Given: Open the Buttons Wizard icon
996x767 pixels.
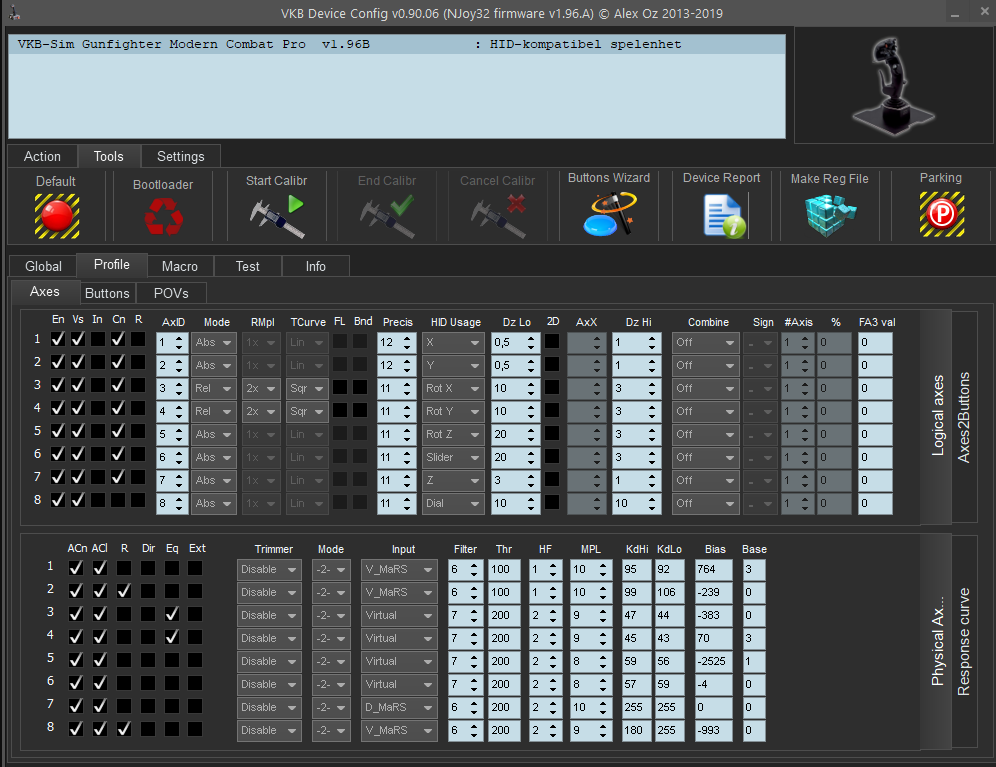Looking at the screenshot, I should (609, 214).
